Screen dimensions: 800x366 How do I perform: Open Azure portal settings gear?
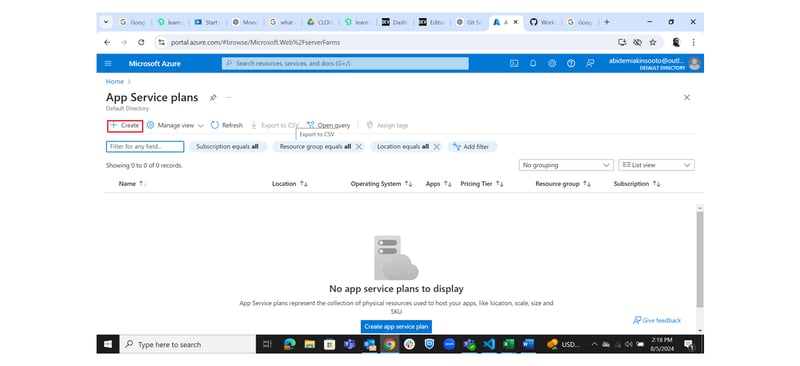coord(552,63)
